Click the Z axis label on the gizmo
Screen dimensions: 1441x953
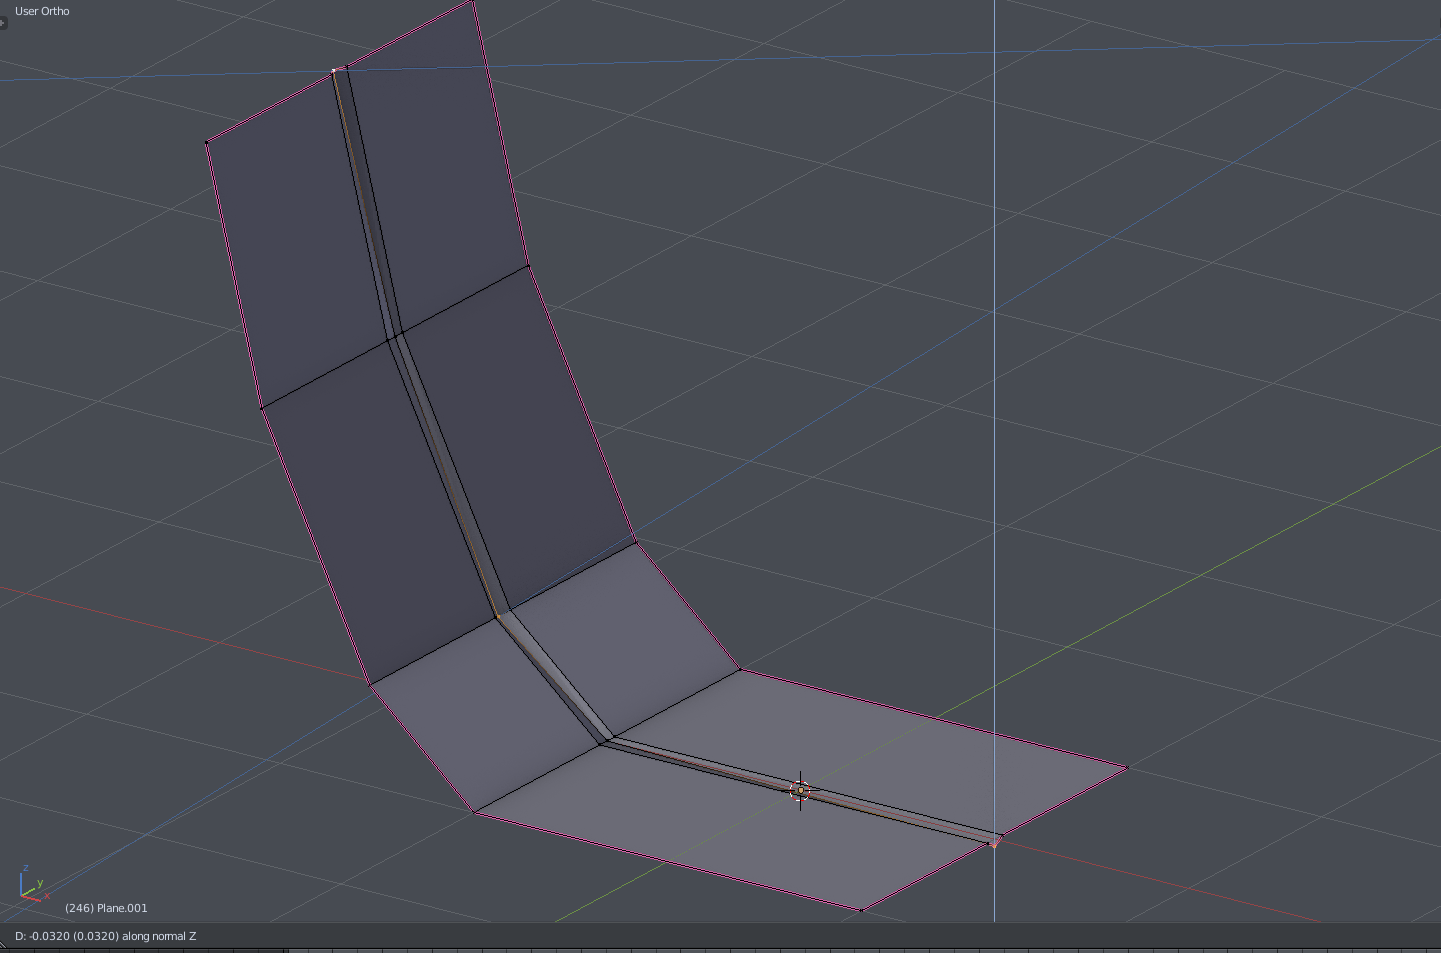[26, 867]
